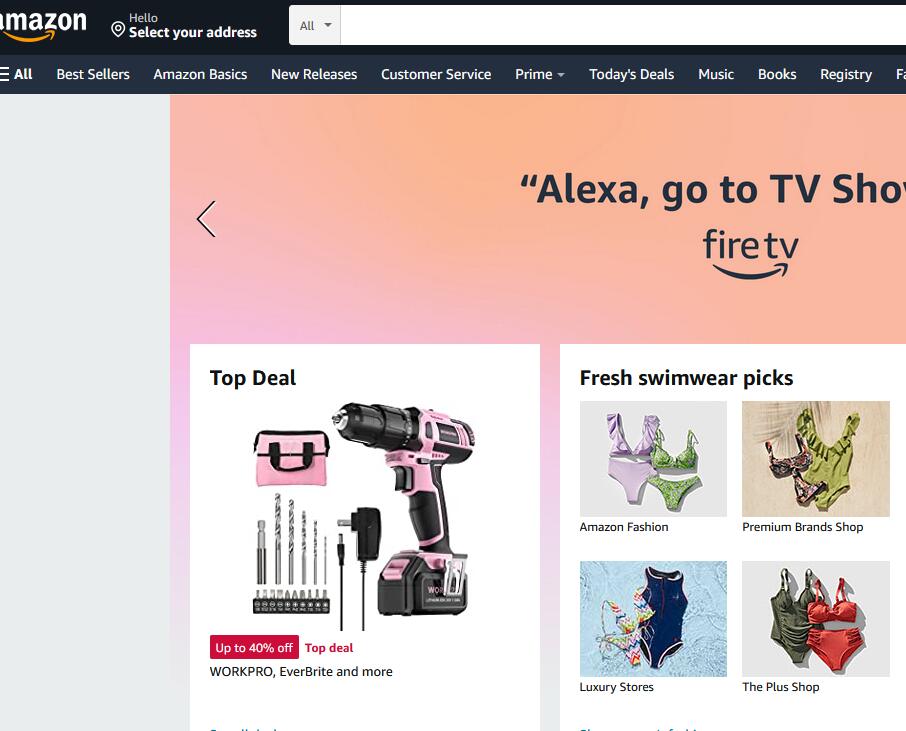This screenshot has width=906, height=731.
Task: Click the Amazon logo
Action: 42,25
